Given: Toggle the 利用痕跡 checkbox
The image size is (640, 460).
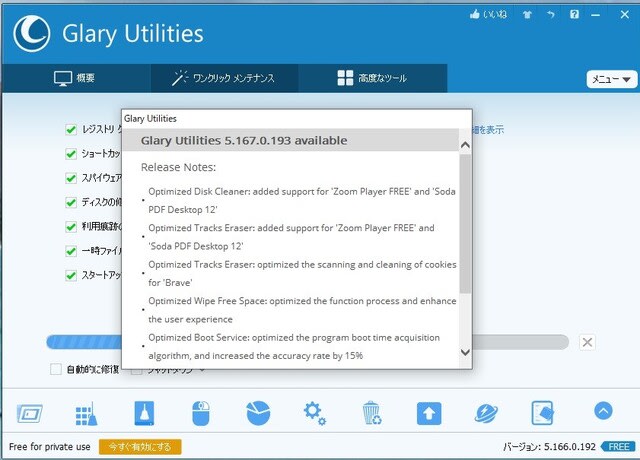Looking at the screenshot, I should pyautogui.click(x=71, y=227).
